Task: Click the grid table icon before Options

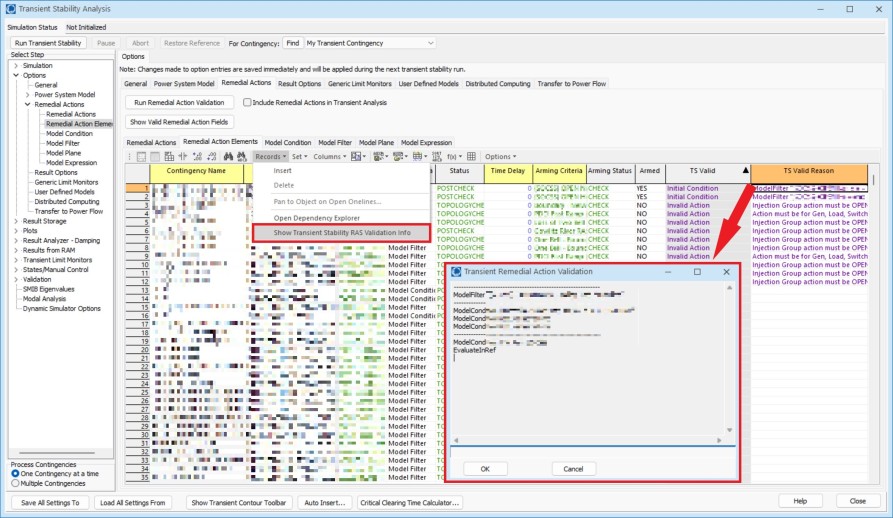Action: 471,156
